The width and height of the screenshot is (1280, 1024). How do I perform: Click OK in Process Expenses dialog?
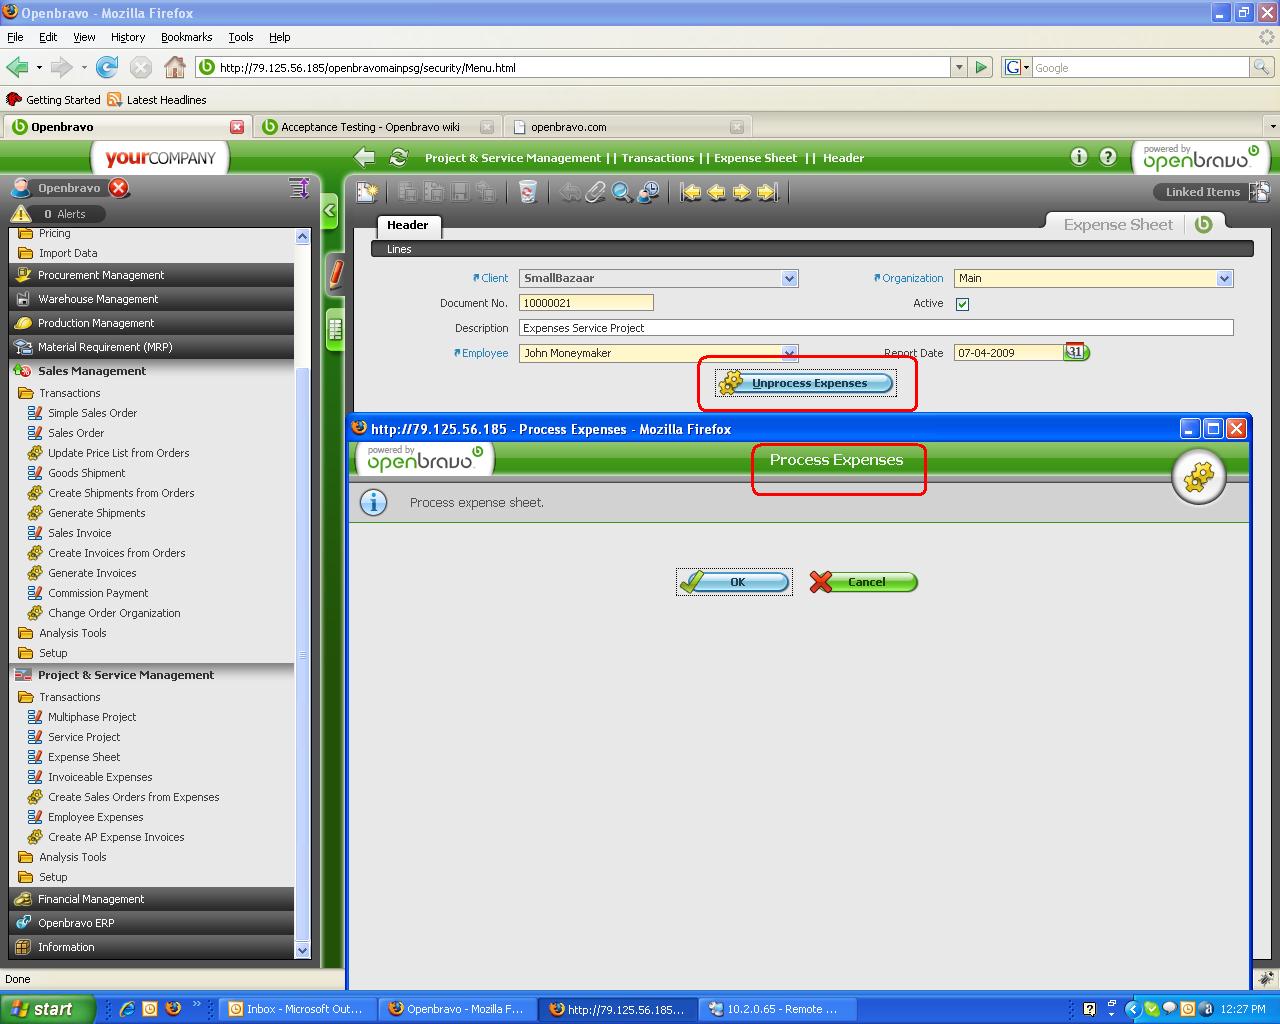(734, 582)
